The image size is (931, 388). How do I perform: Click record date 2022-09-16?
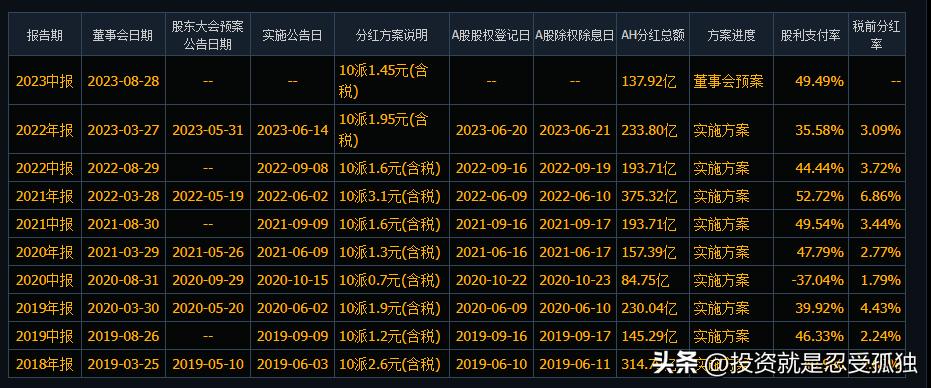491,168
